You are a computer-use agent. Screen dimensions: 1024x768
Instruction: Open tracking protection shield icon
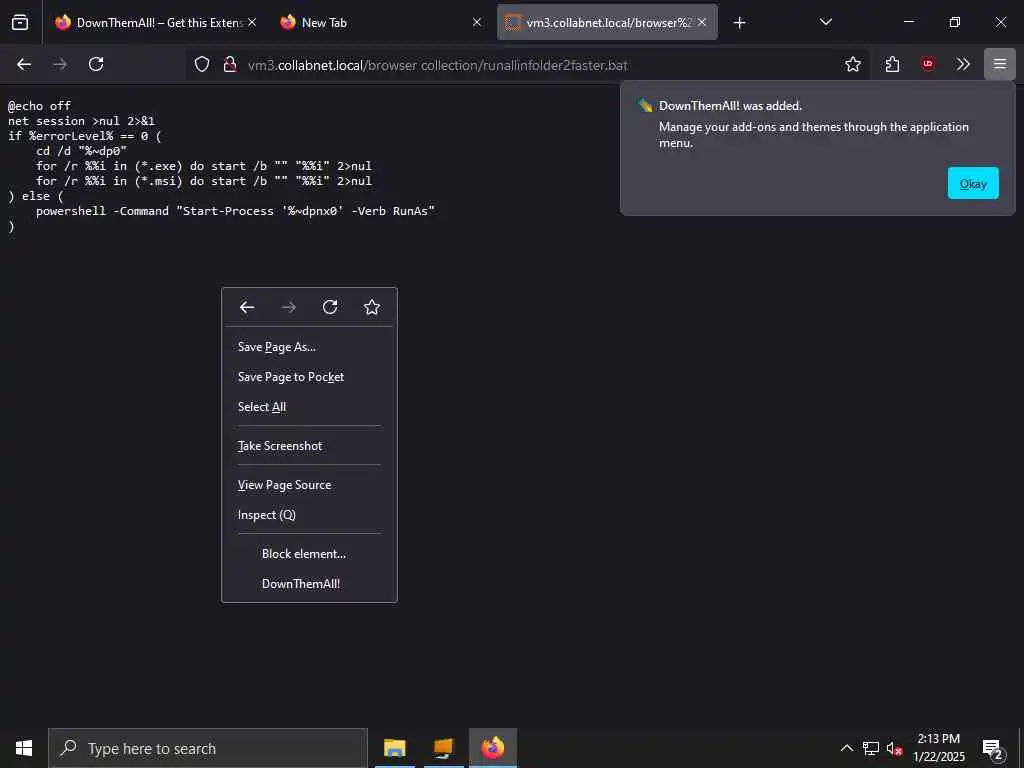[202, 64]
